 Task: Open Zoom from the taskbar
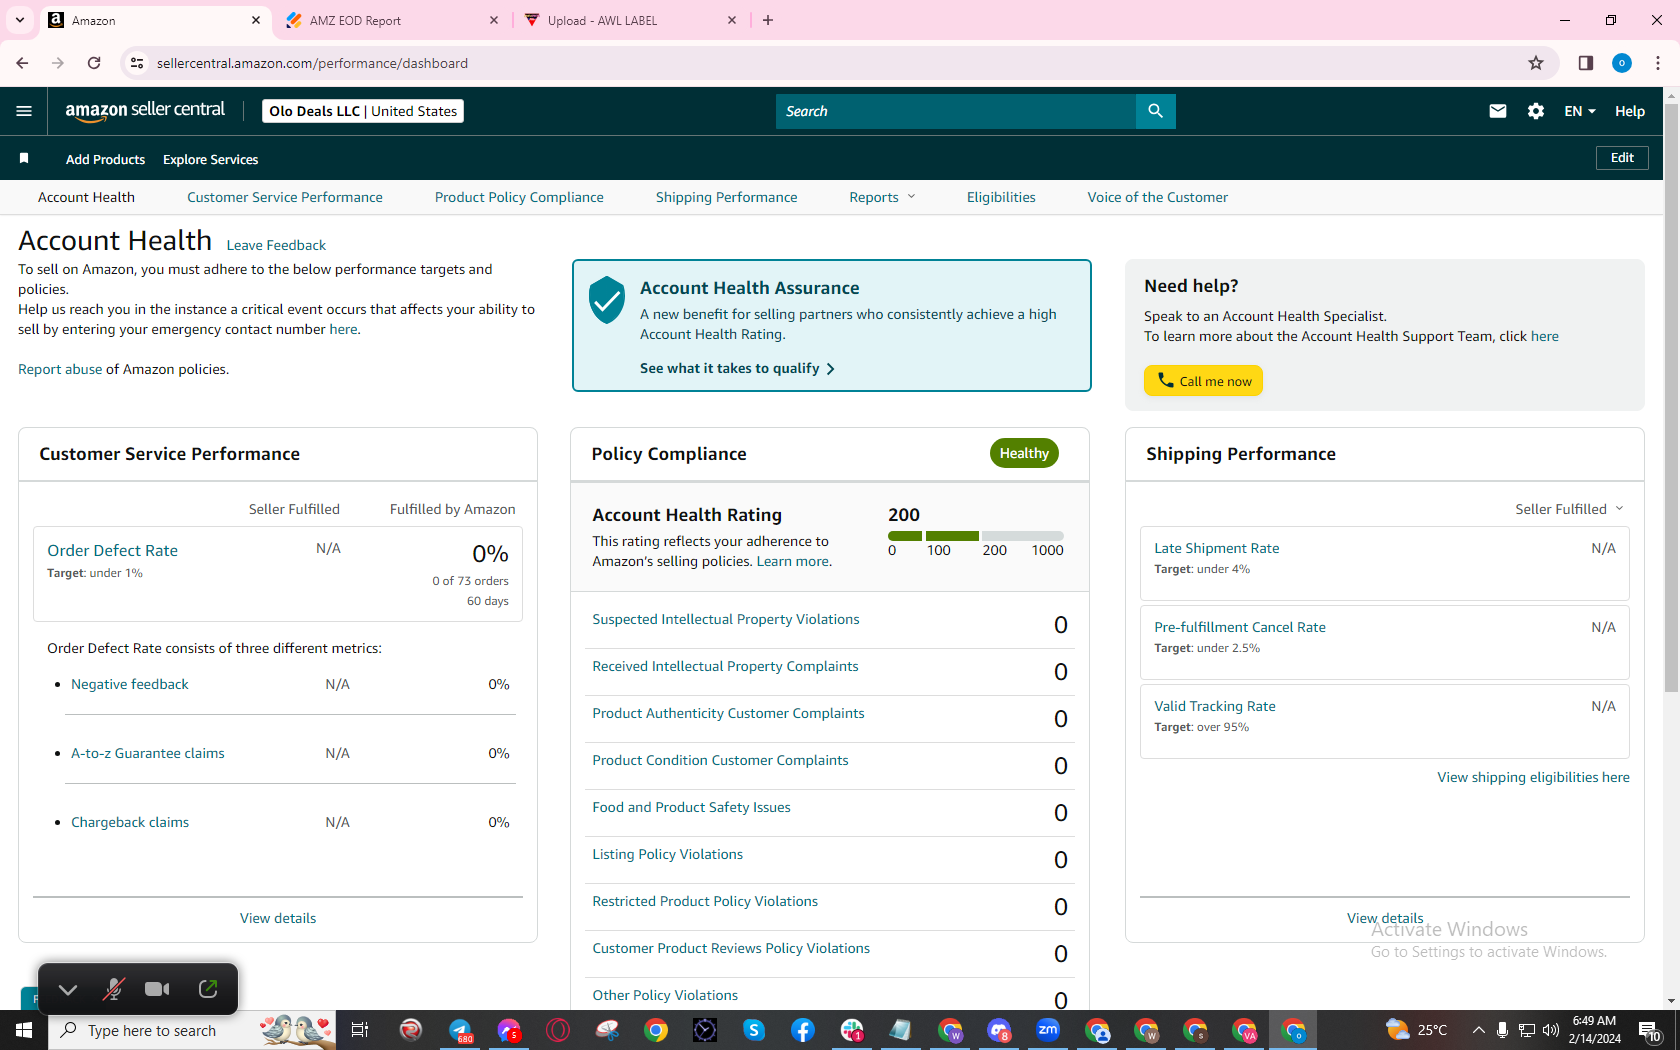[1048, 1030]
